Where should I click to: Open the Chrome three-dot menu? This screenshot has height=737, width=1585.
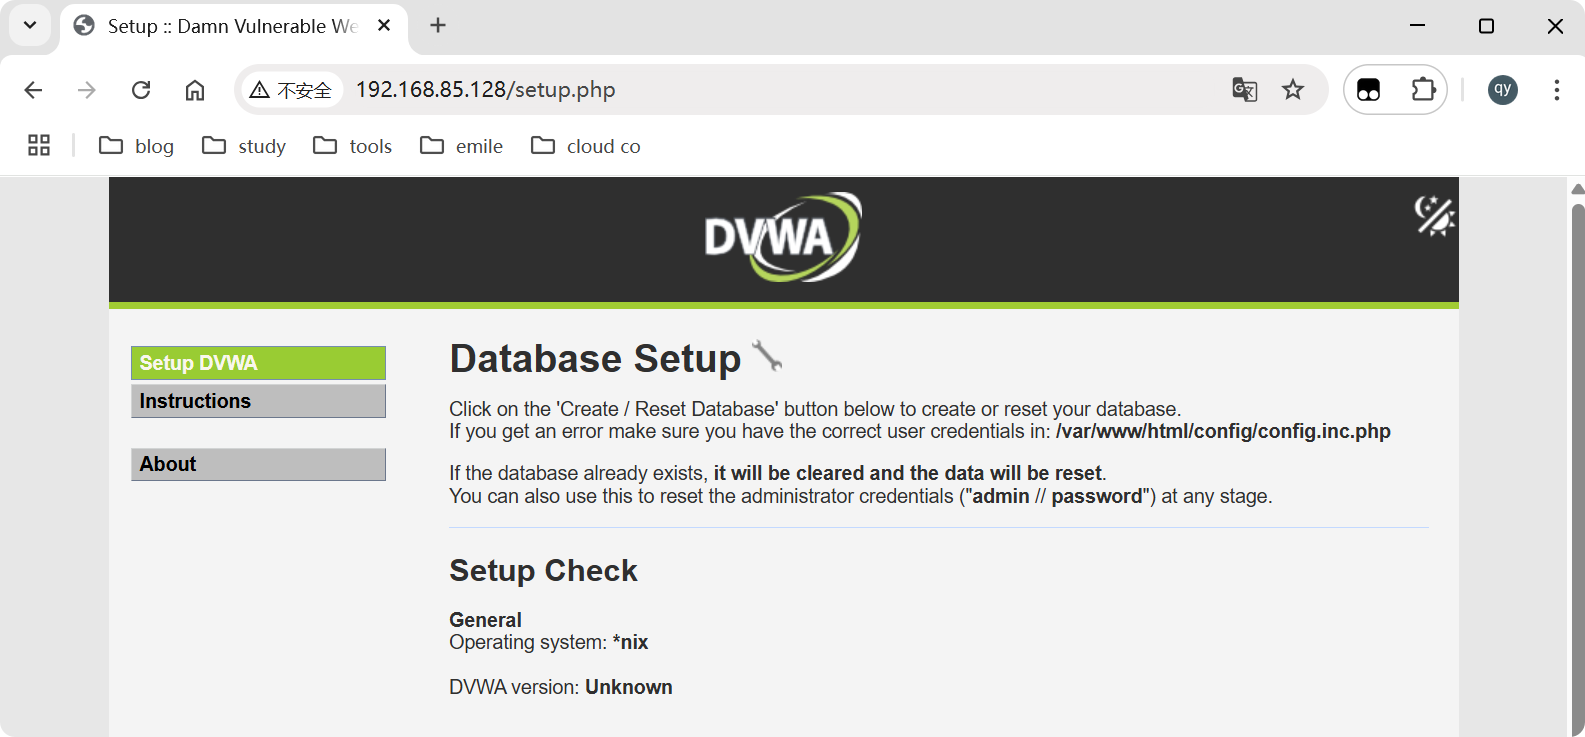[x=1556, y=90]
